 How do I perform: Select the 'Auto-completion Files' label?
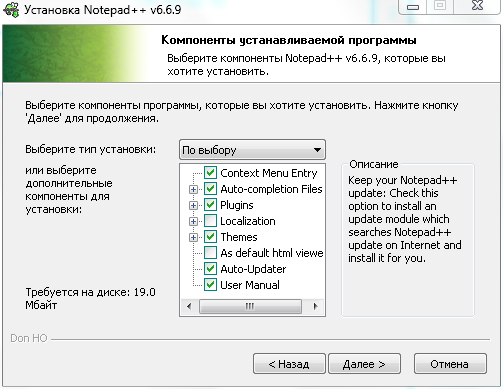[x=271, y=189]
